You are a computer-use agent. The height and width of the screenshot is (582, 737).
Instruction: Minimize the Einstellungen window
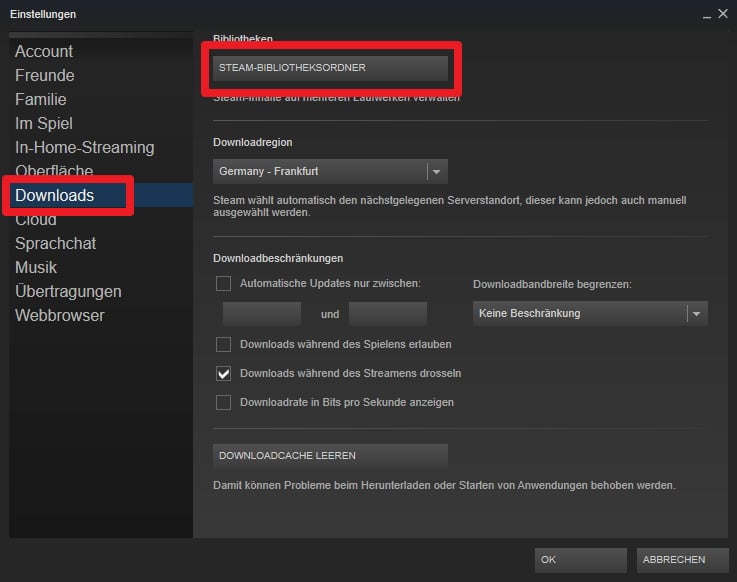(706, 15)
